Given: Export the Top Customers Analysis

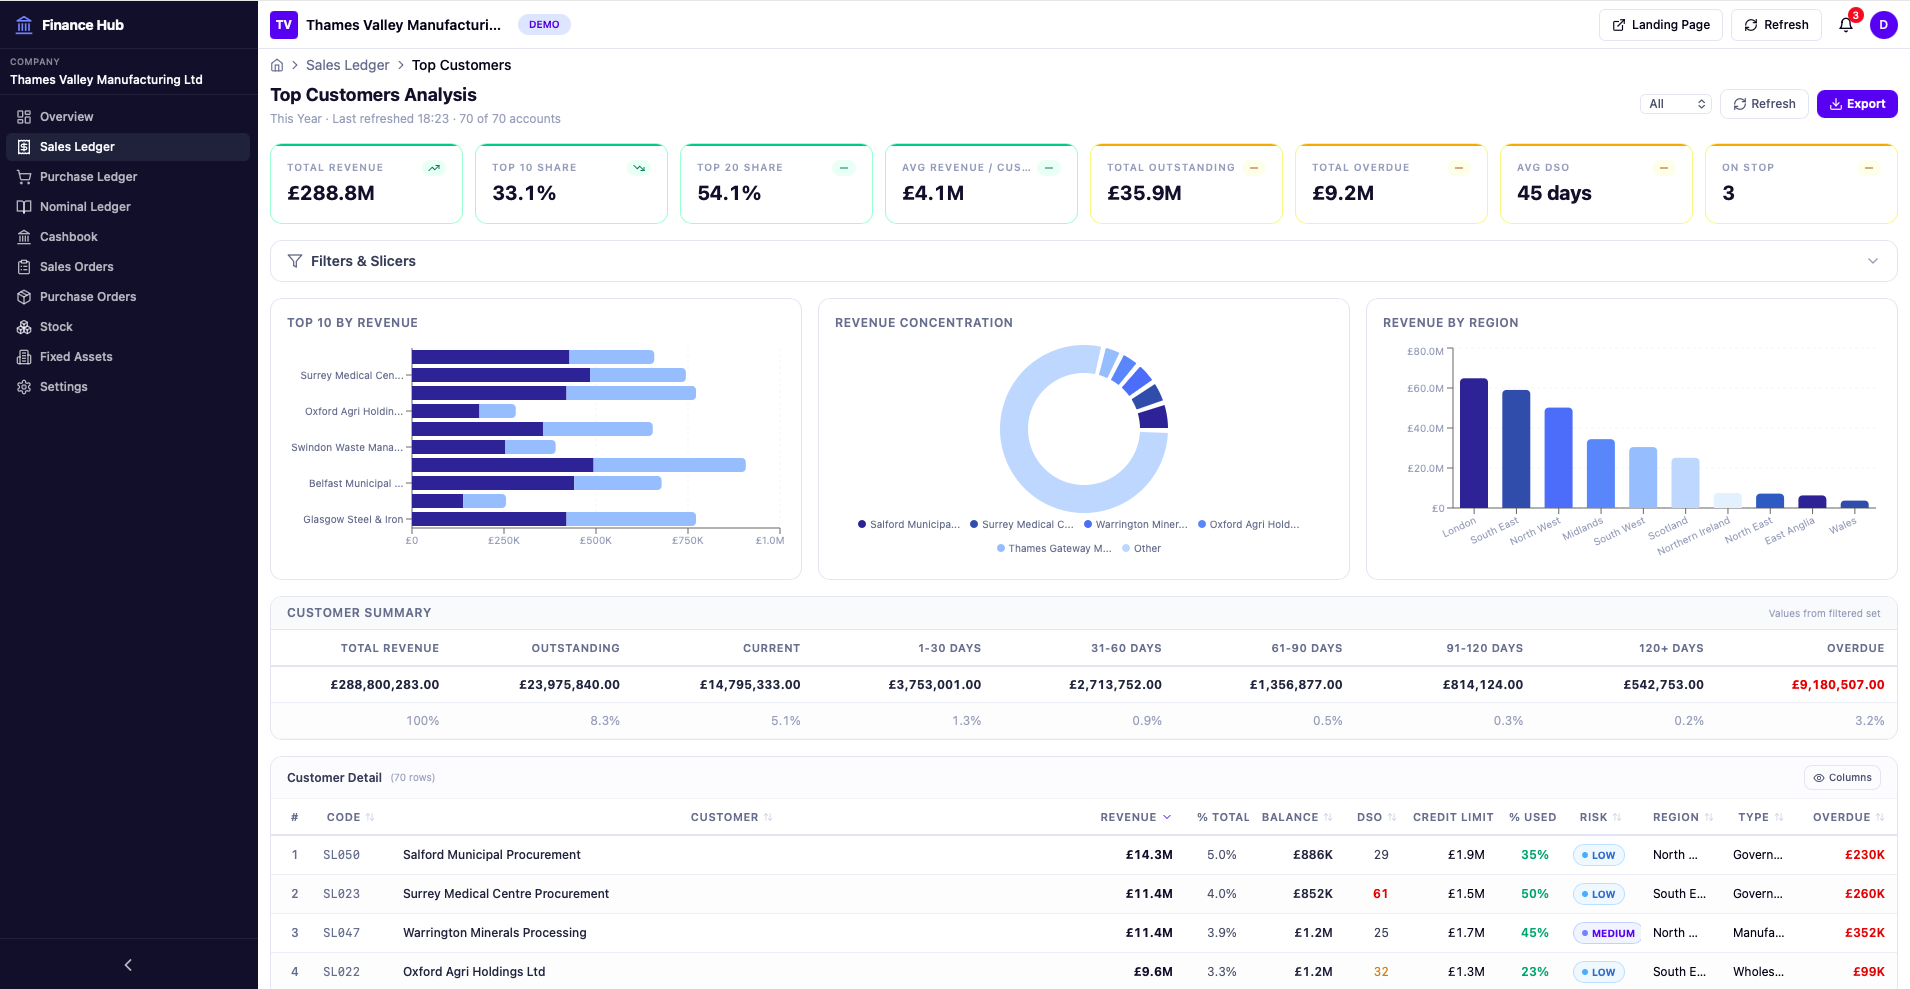Looking at the screenshot, I should point(1857,103).
